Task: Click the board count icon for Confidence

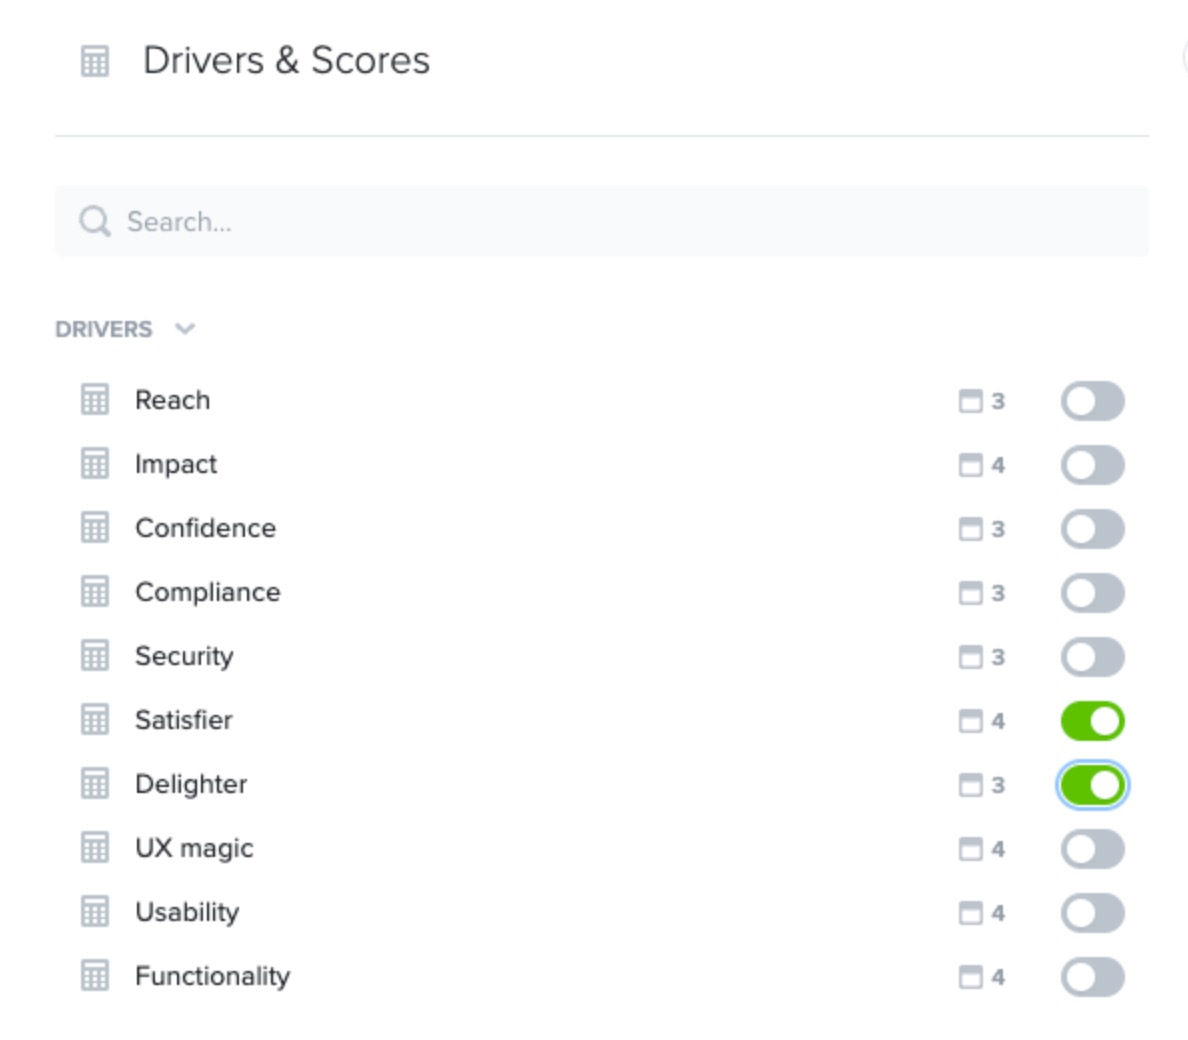Action: (971, 529)
